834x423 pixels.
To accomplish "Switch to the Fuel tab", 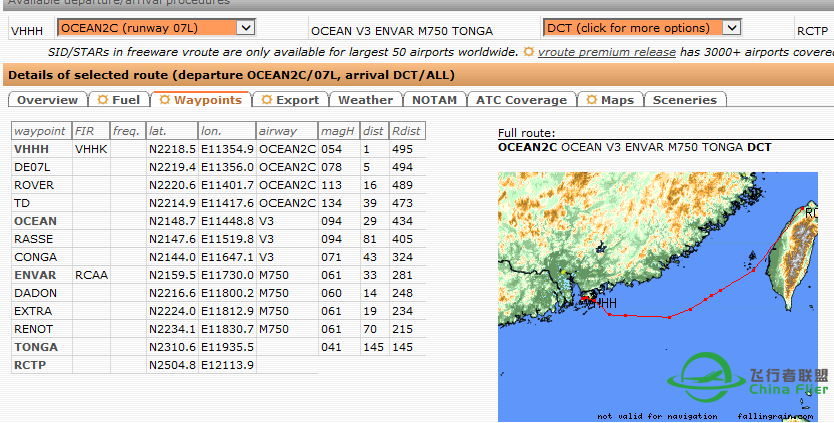I will pos(119,100).
